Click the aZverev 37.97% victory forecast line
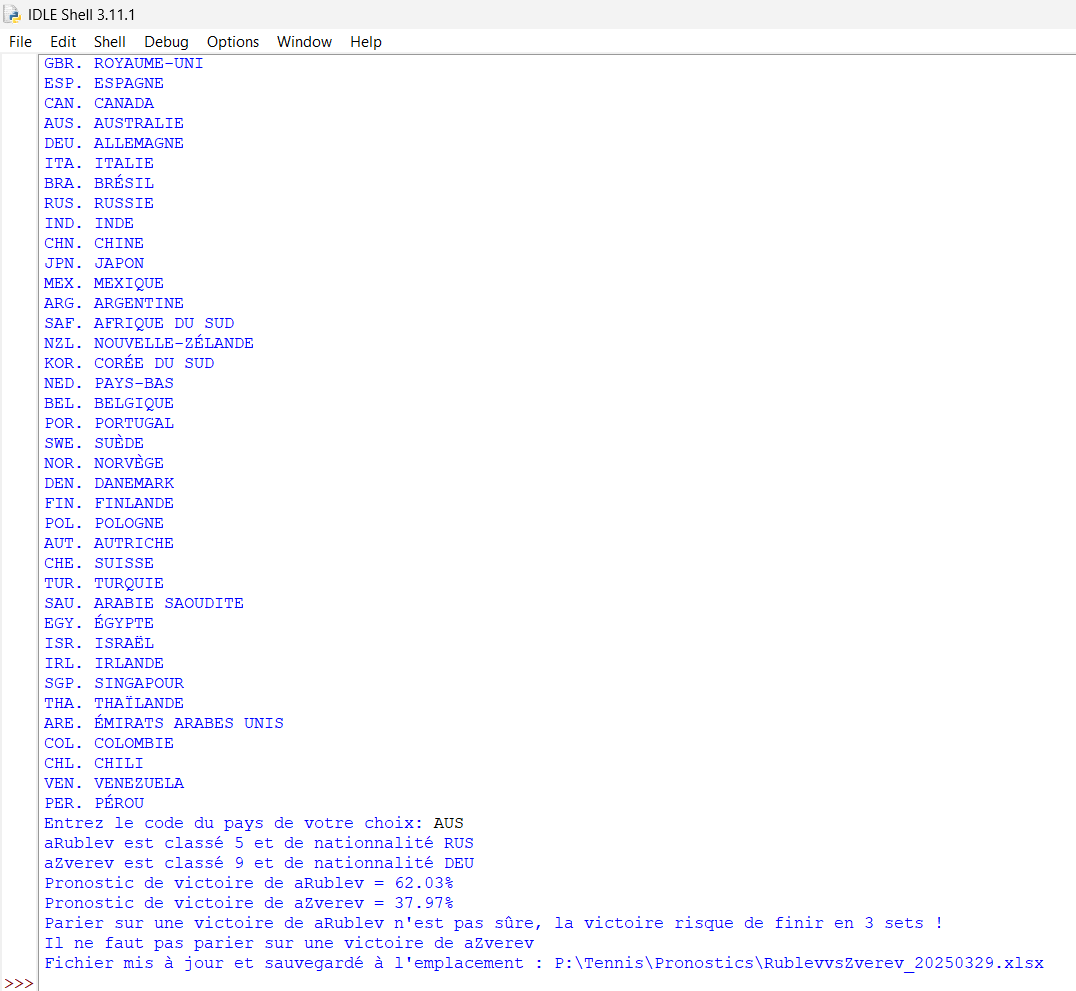The height and width of the screenshot is (991, 1076). pyautogui.click(x=248, y=903)
